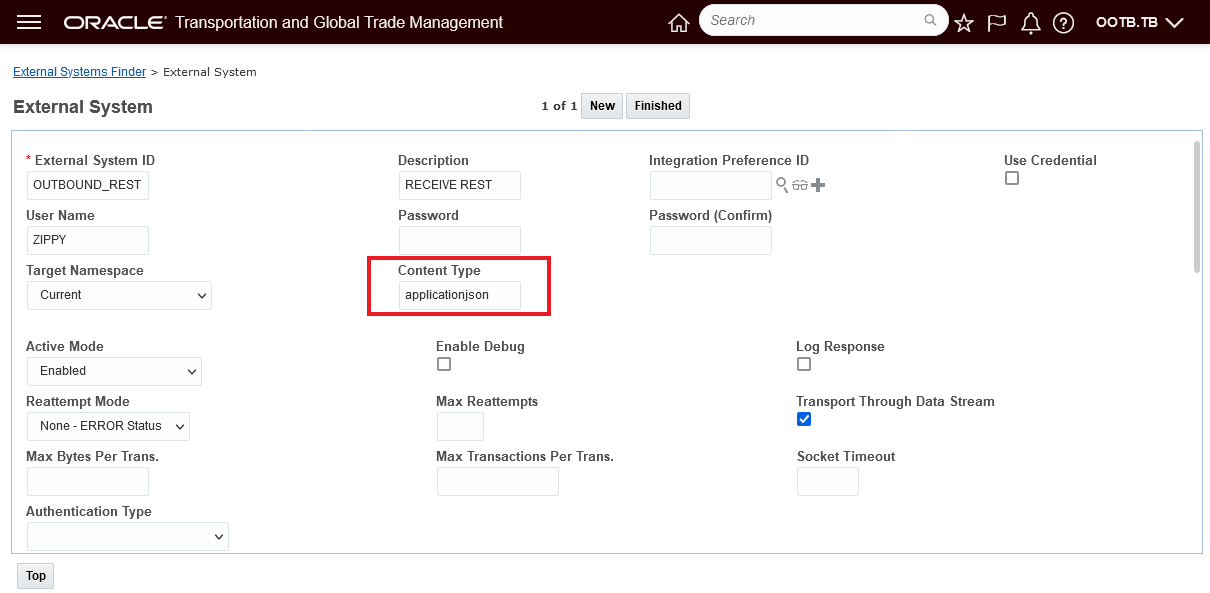View Integration Preference ID with glasses icon
Image resolution: width=1210 pixels, height=593 pixels.
click(800, 185)
